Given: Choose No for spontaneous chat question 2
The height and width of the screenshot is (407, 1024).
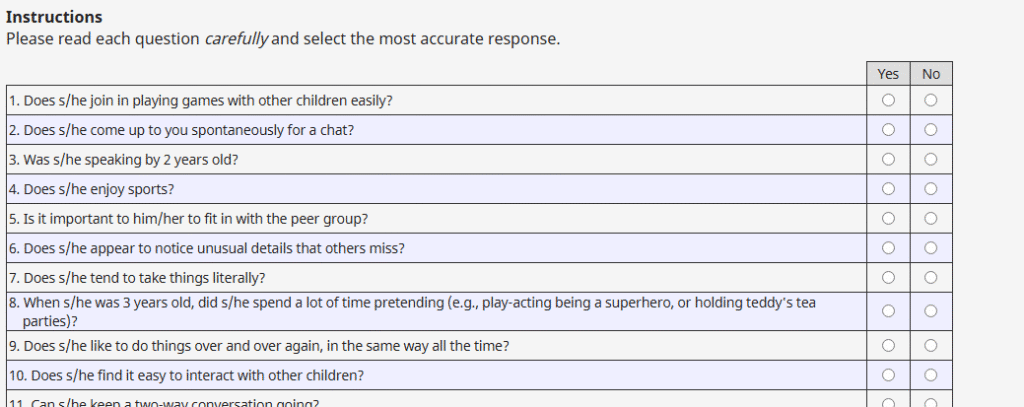Looking at the screenshot, I should point(931,129).
